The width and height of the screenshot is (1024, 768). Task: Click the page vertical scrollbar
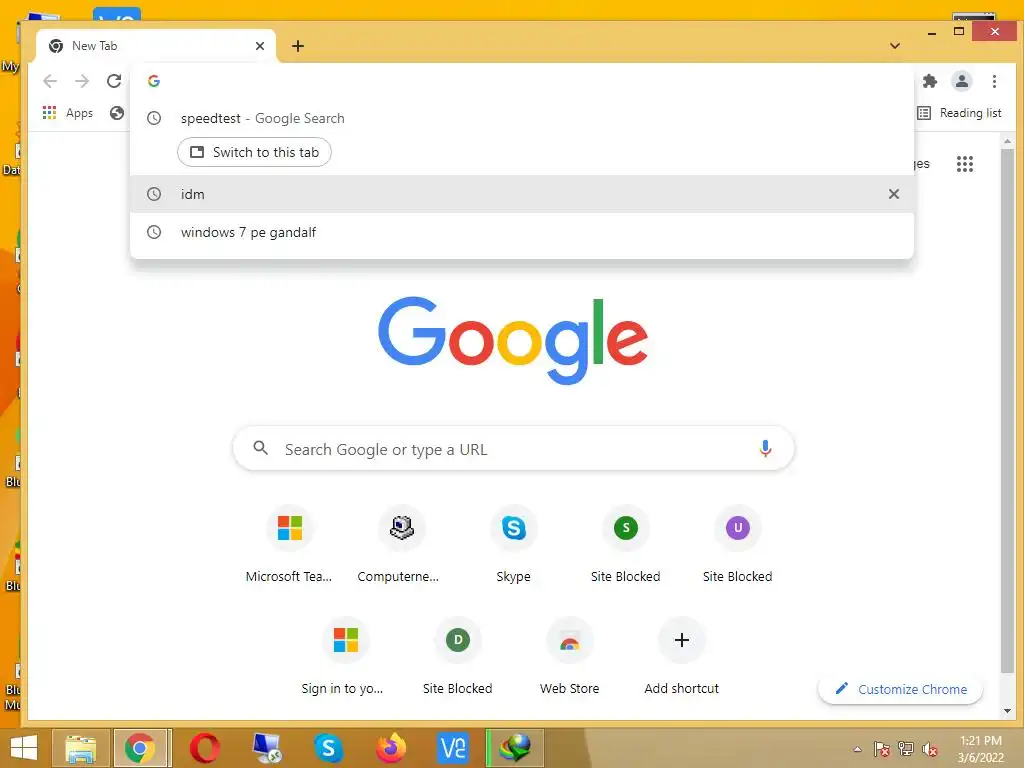[1007, 411]
